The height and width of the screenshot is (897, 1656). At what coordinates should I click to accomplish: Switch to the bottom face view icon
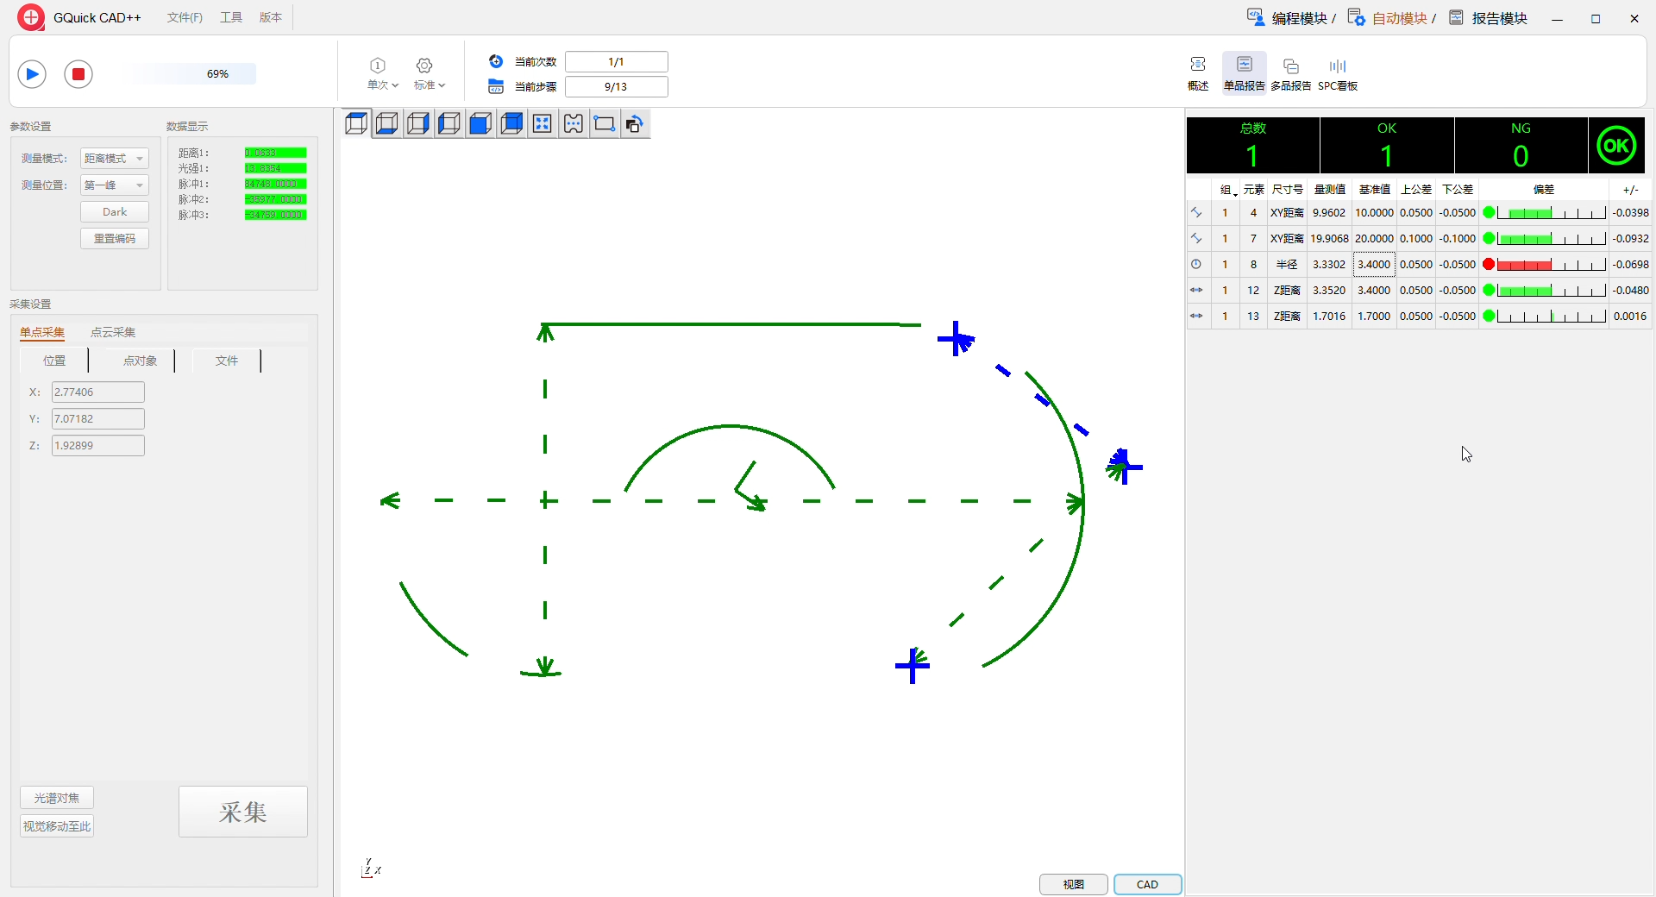pos(387,124)
